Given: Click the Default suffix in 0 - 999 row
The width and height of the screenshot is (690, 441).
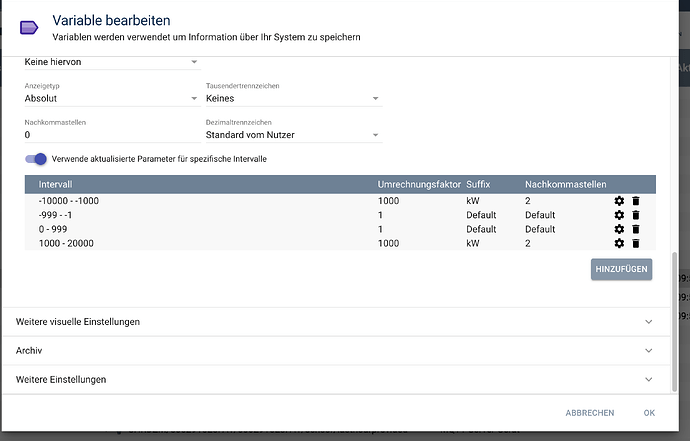Looking at the screenshot, I should coord(481,229).
